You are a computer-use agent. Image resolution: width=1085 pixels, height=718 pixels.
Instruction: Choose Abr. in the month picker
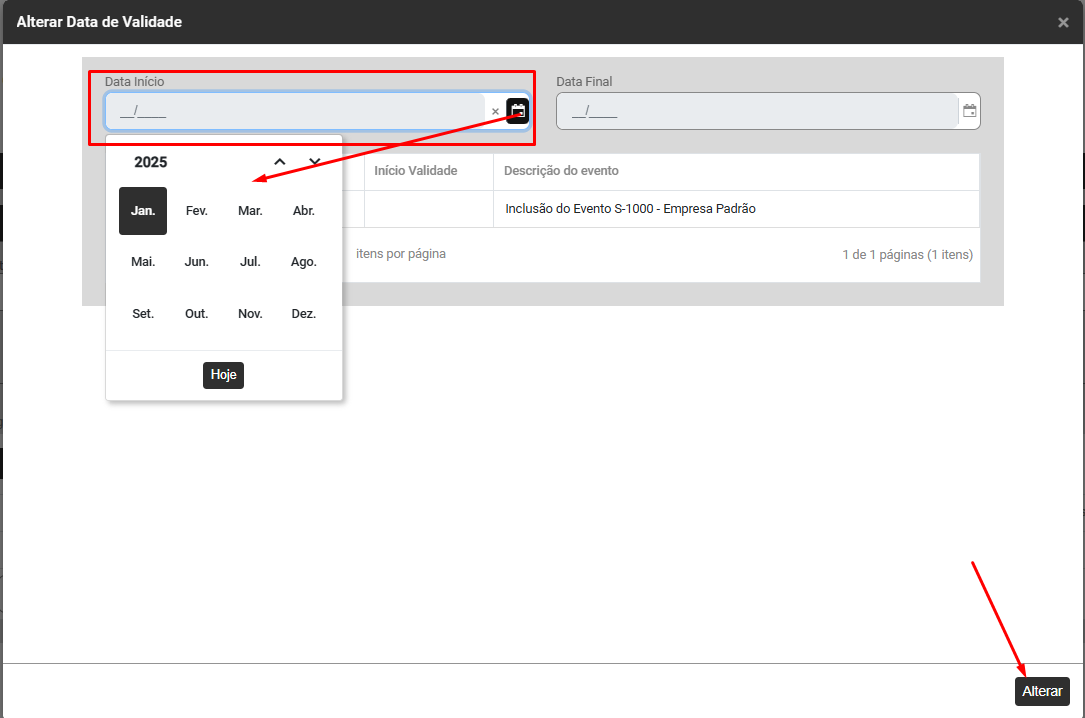[x=304, y=211]
